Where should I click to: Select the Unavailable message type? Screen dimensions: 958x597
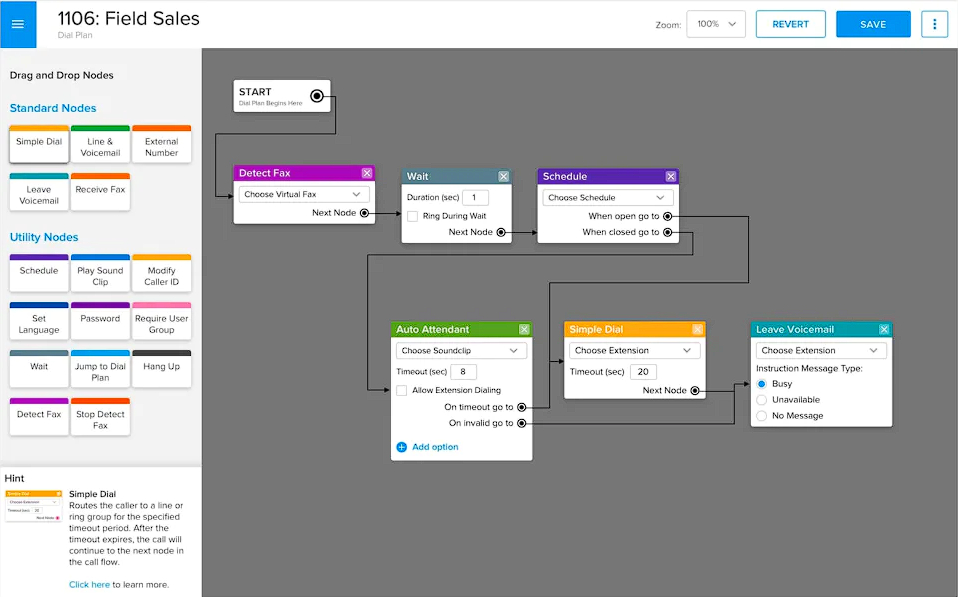pos(762,400)
